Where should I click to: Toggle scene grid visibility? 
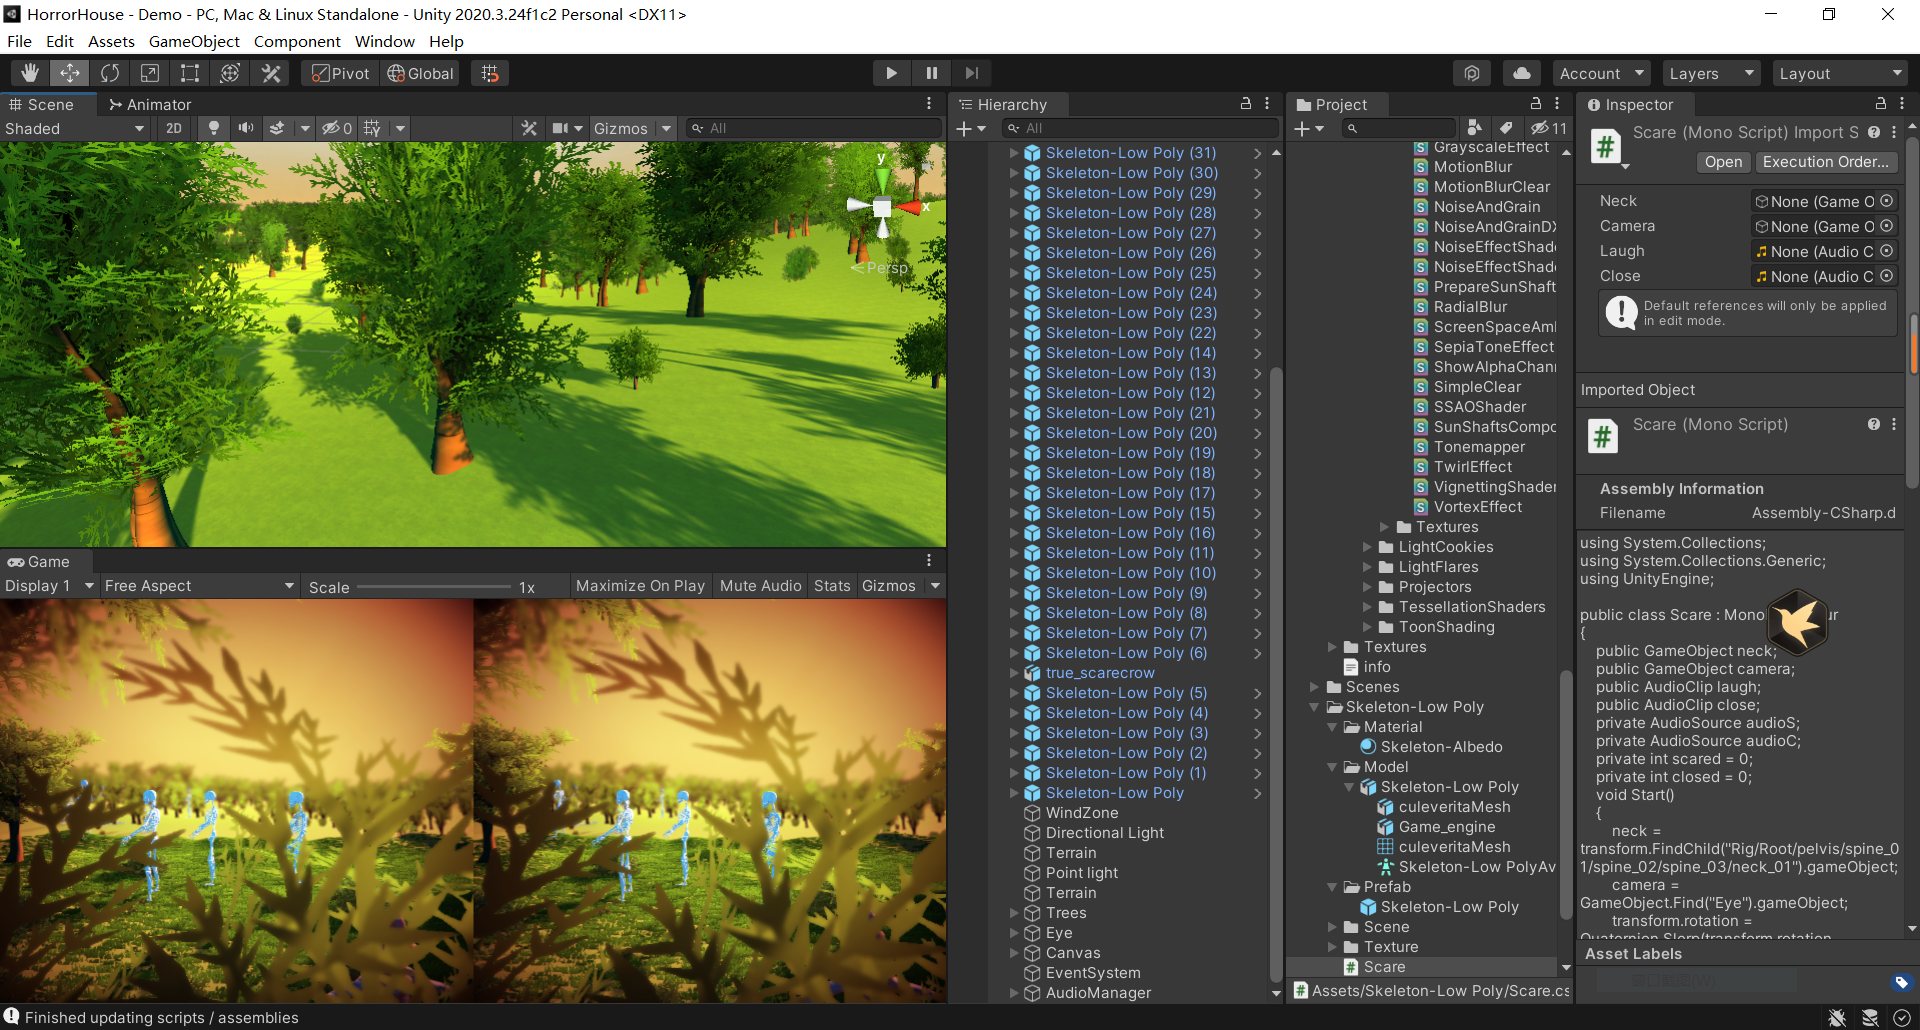pyautogui.click(x=372, y=128)
